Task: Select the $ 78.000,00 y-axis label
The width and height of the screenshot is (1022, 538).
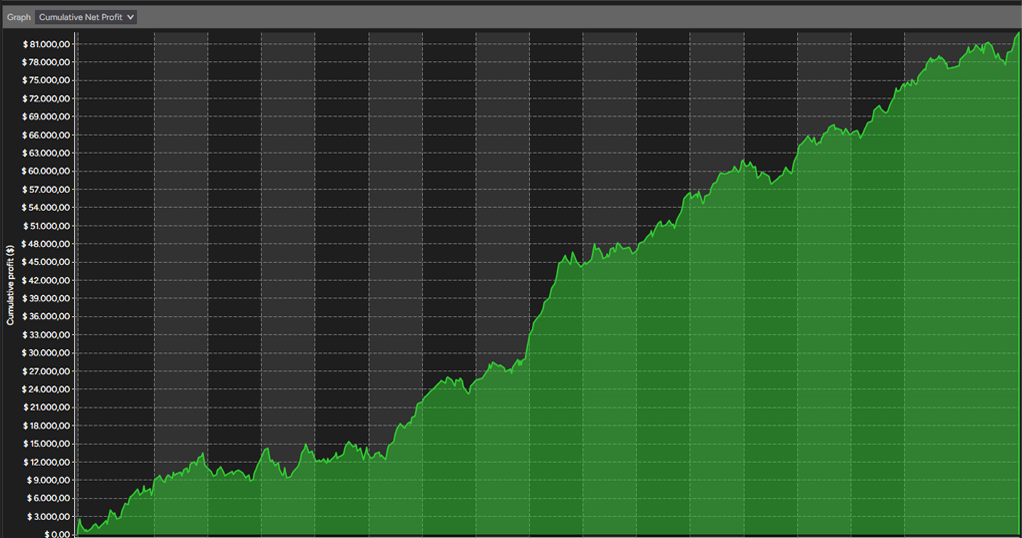Action: (46, 63)
